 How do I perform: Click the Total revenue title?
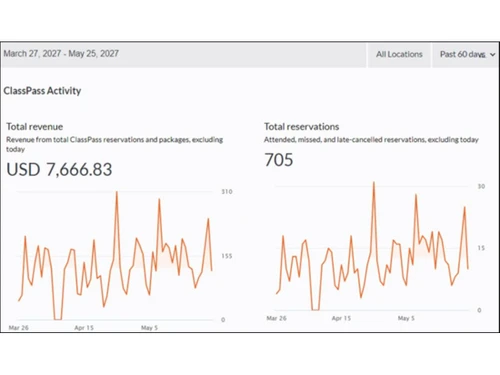tap(35, 127)
